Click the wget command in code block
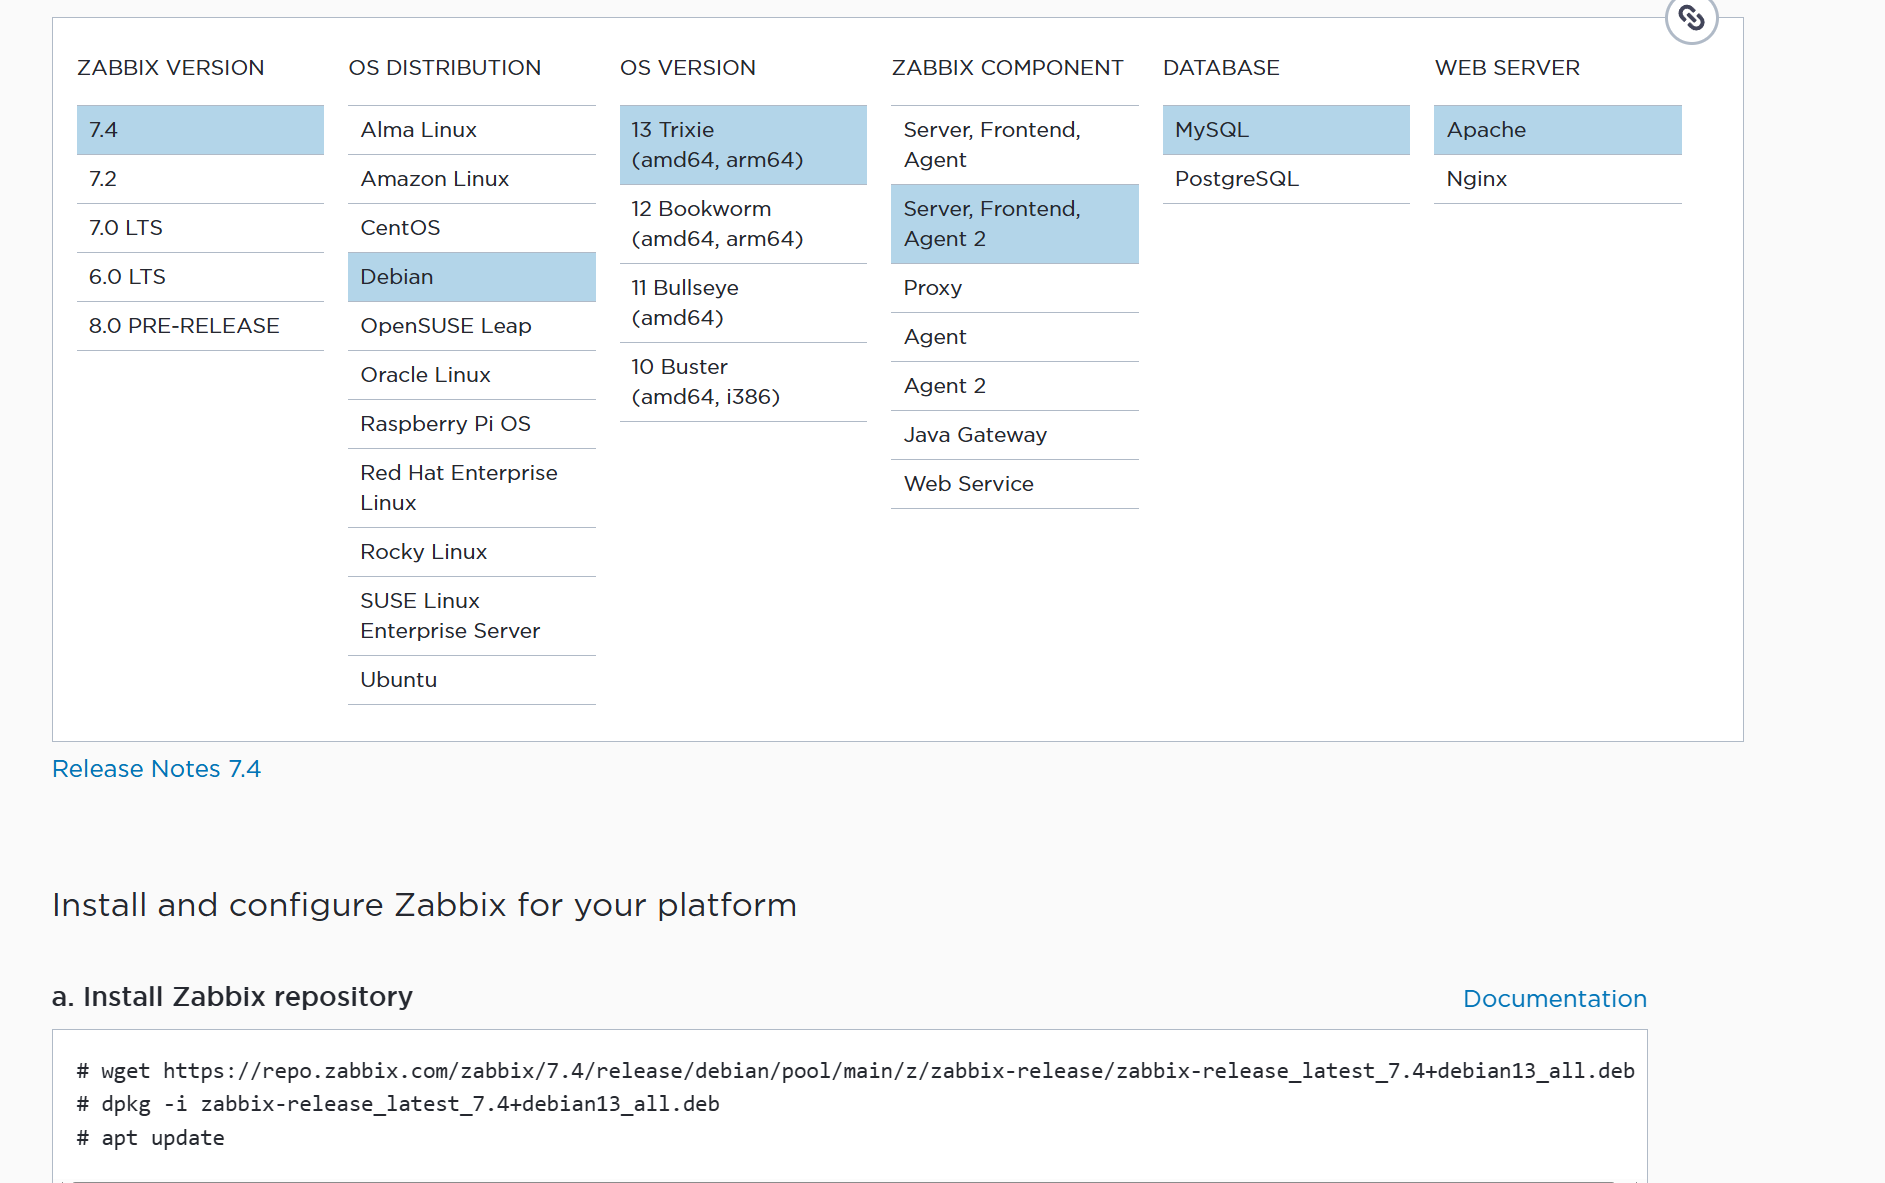1885x1183 pixels. click(856, 1071)
